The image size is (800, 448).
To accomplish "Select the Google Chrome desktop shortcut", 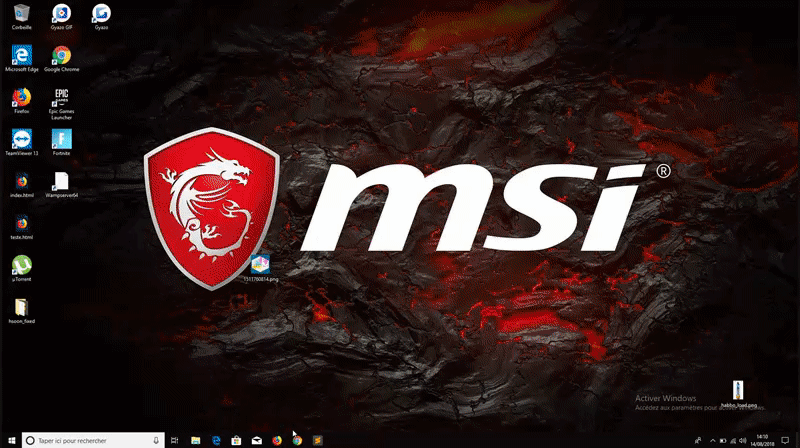I will click(61, 58).
